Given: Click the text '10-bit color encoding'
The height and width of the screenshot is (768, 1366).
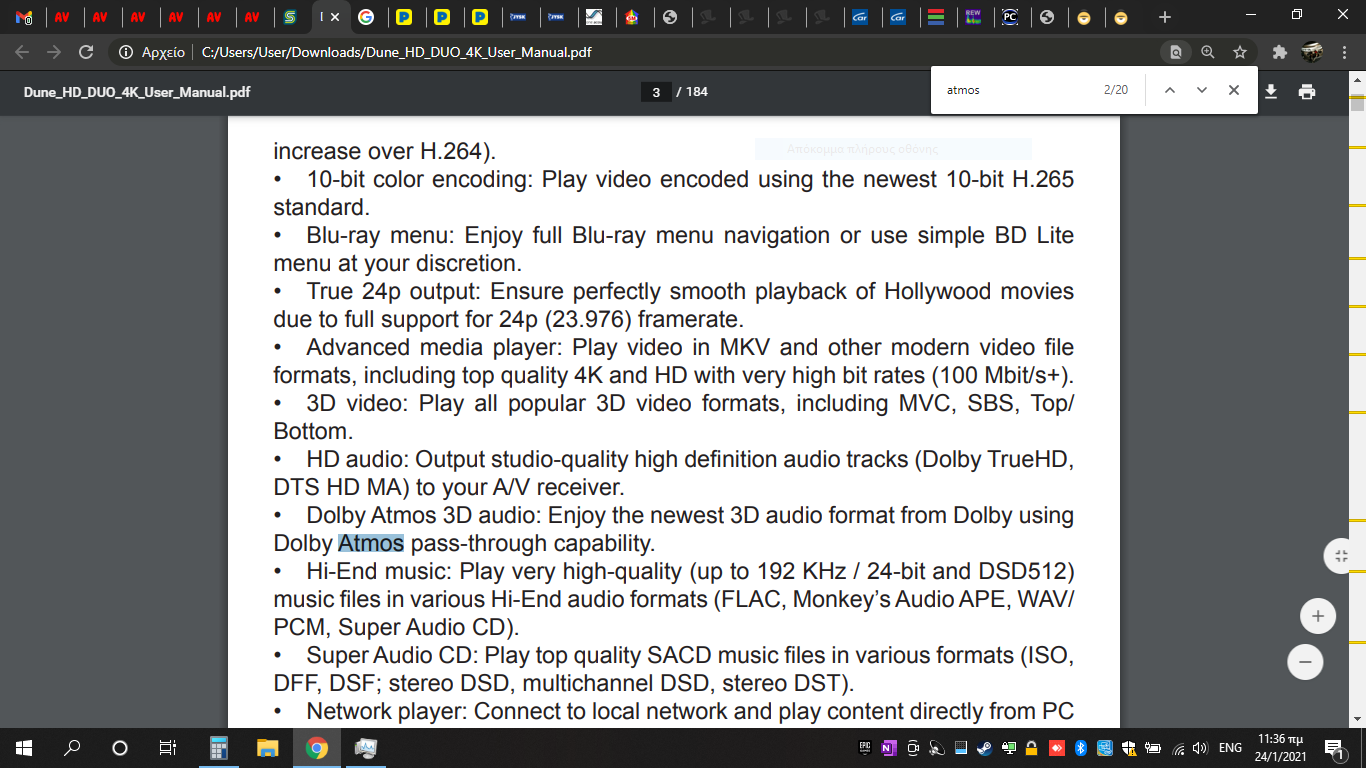Looking at the screenshot, I should (421, 180).
